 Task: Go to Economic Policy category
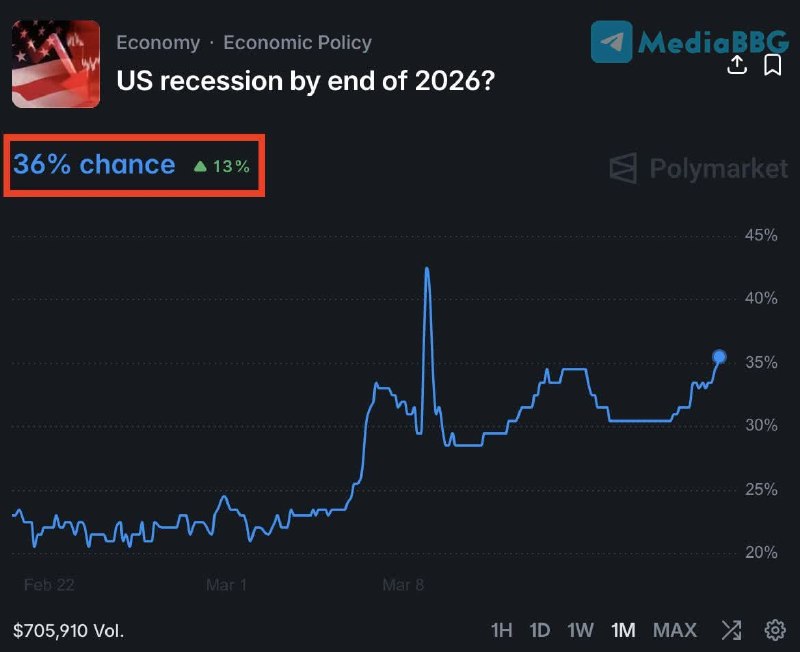click(x=297, y=43)
